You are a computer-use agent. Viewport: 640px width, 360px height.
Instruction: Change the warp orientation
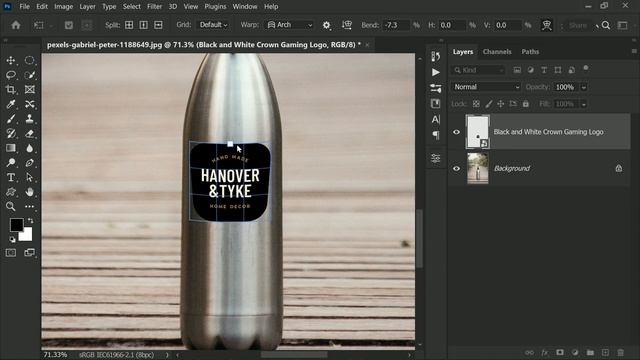[x=347, y=25]
